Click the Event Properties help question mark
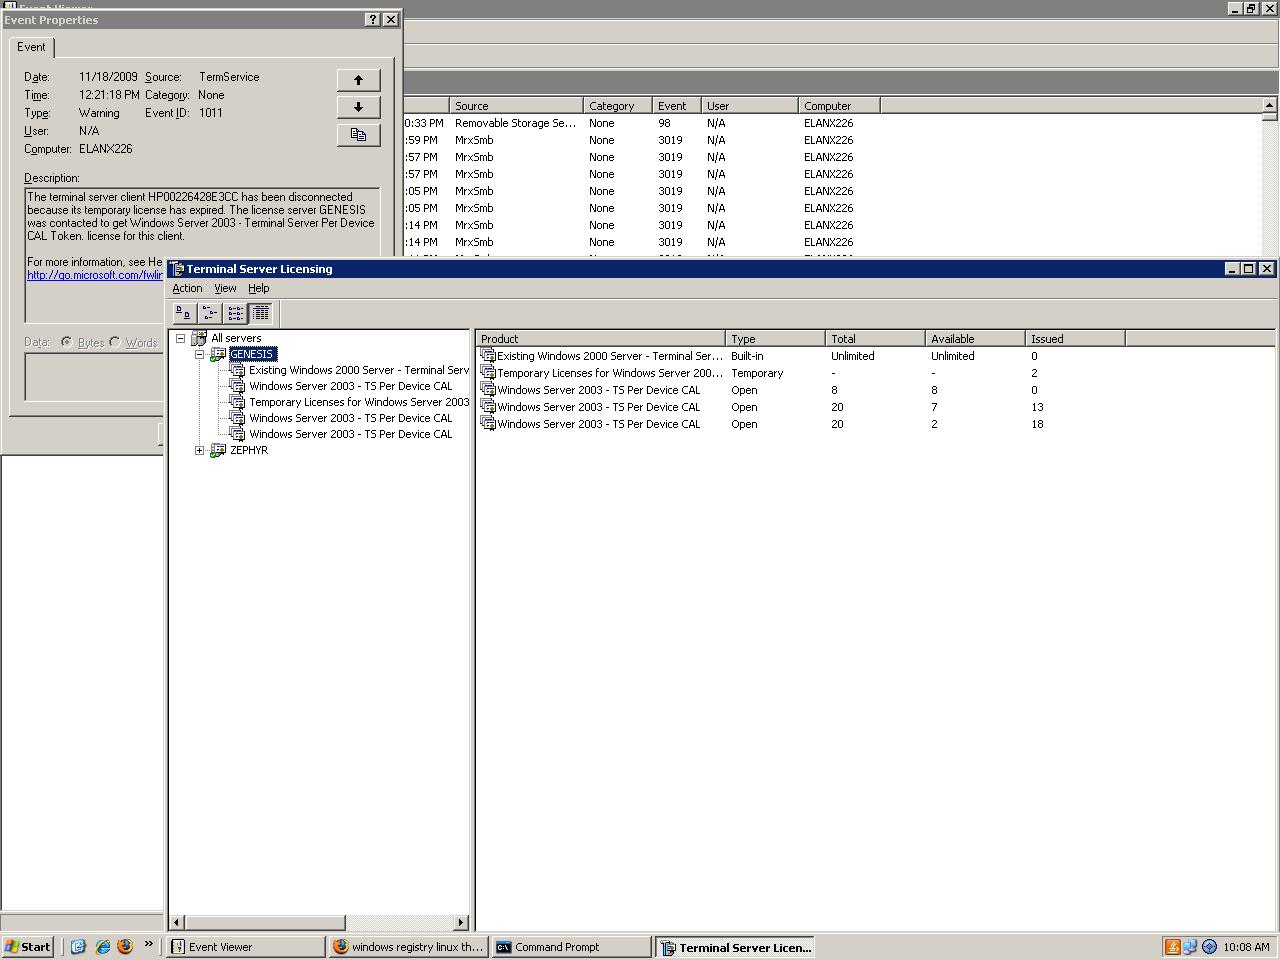This screenshot has height=960, width=1280. (x=372, y=19)
